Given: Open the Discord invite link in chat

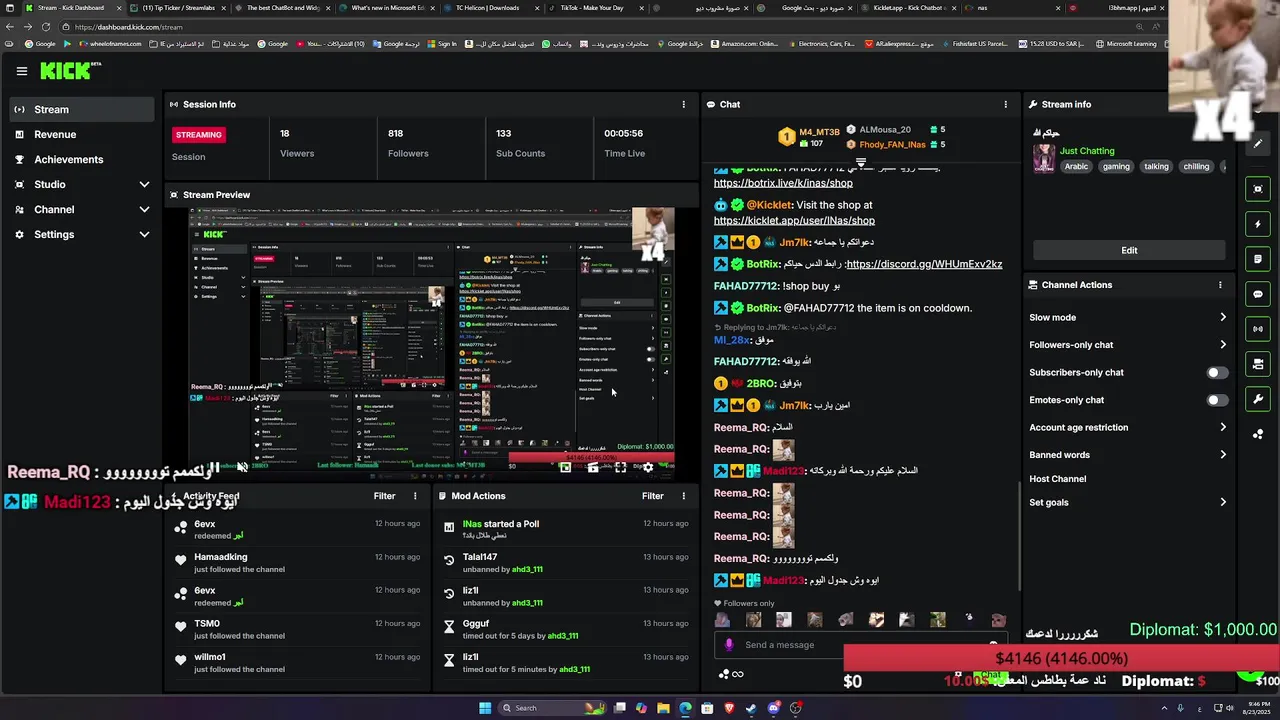Looking at the screenshot, I should click(924, 264).
